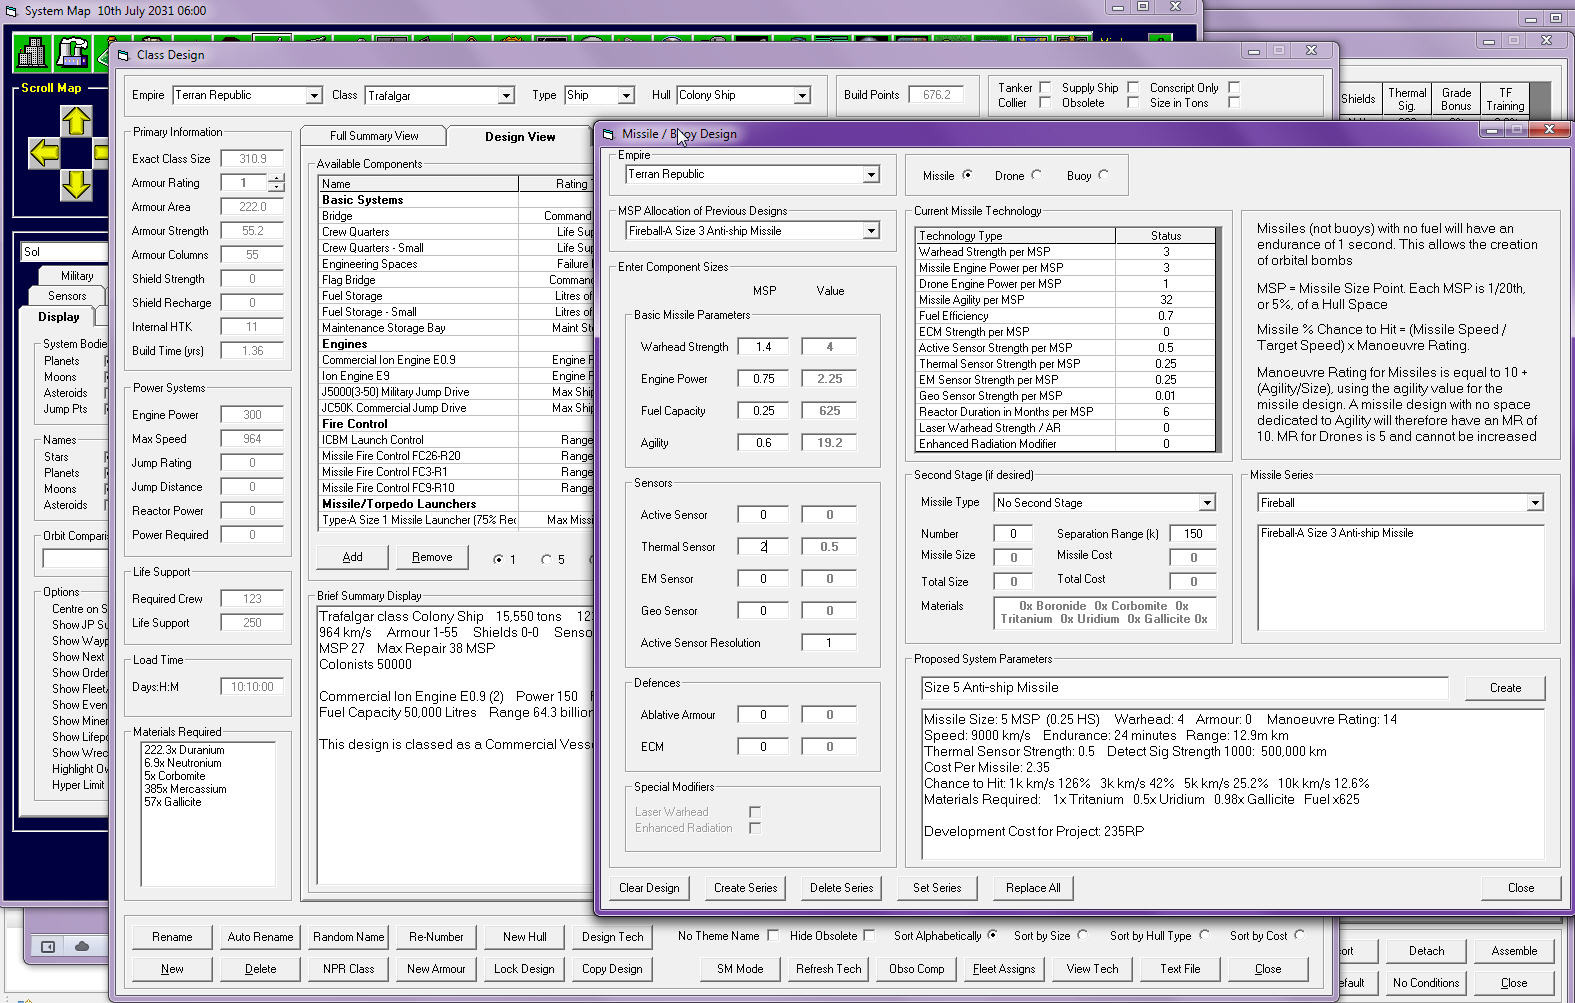
Task: Click the cloud icon at bottom left
Action: (x=82, y=946)
